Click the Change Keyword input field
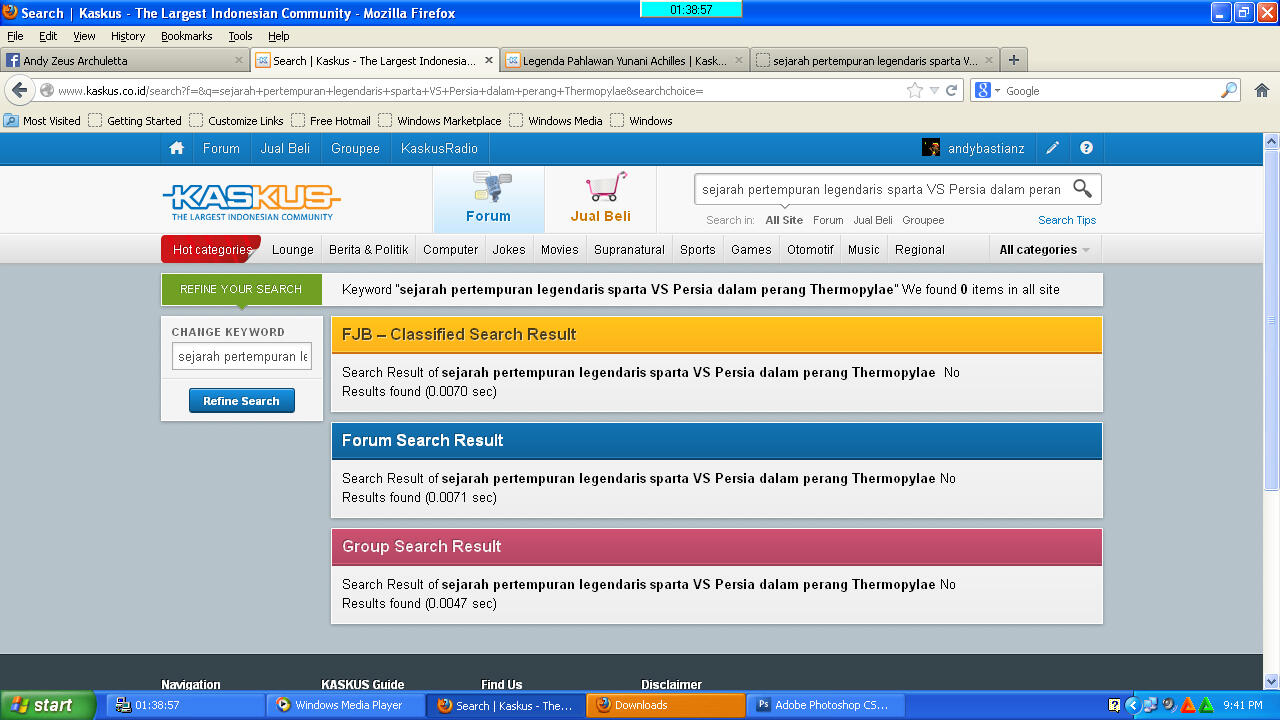 pos(242,356)
